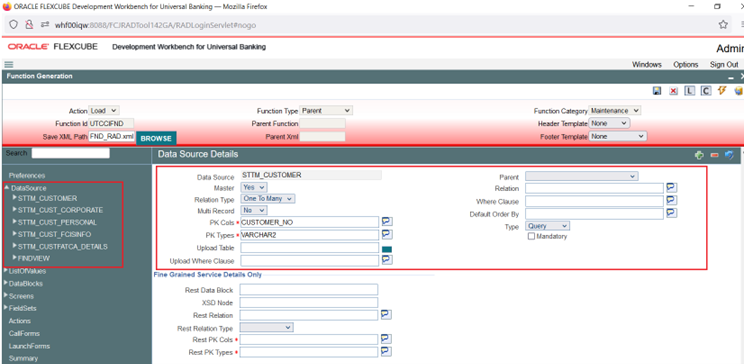Click the teal icon beside Upload Table
744x364 pixels.
click(387, 249)
